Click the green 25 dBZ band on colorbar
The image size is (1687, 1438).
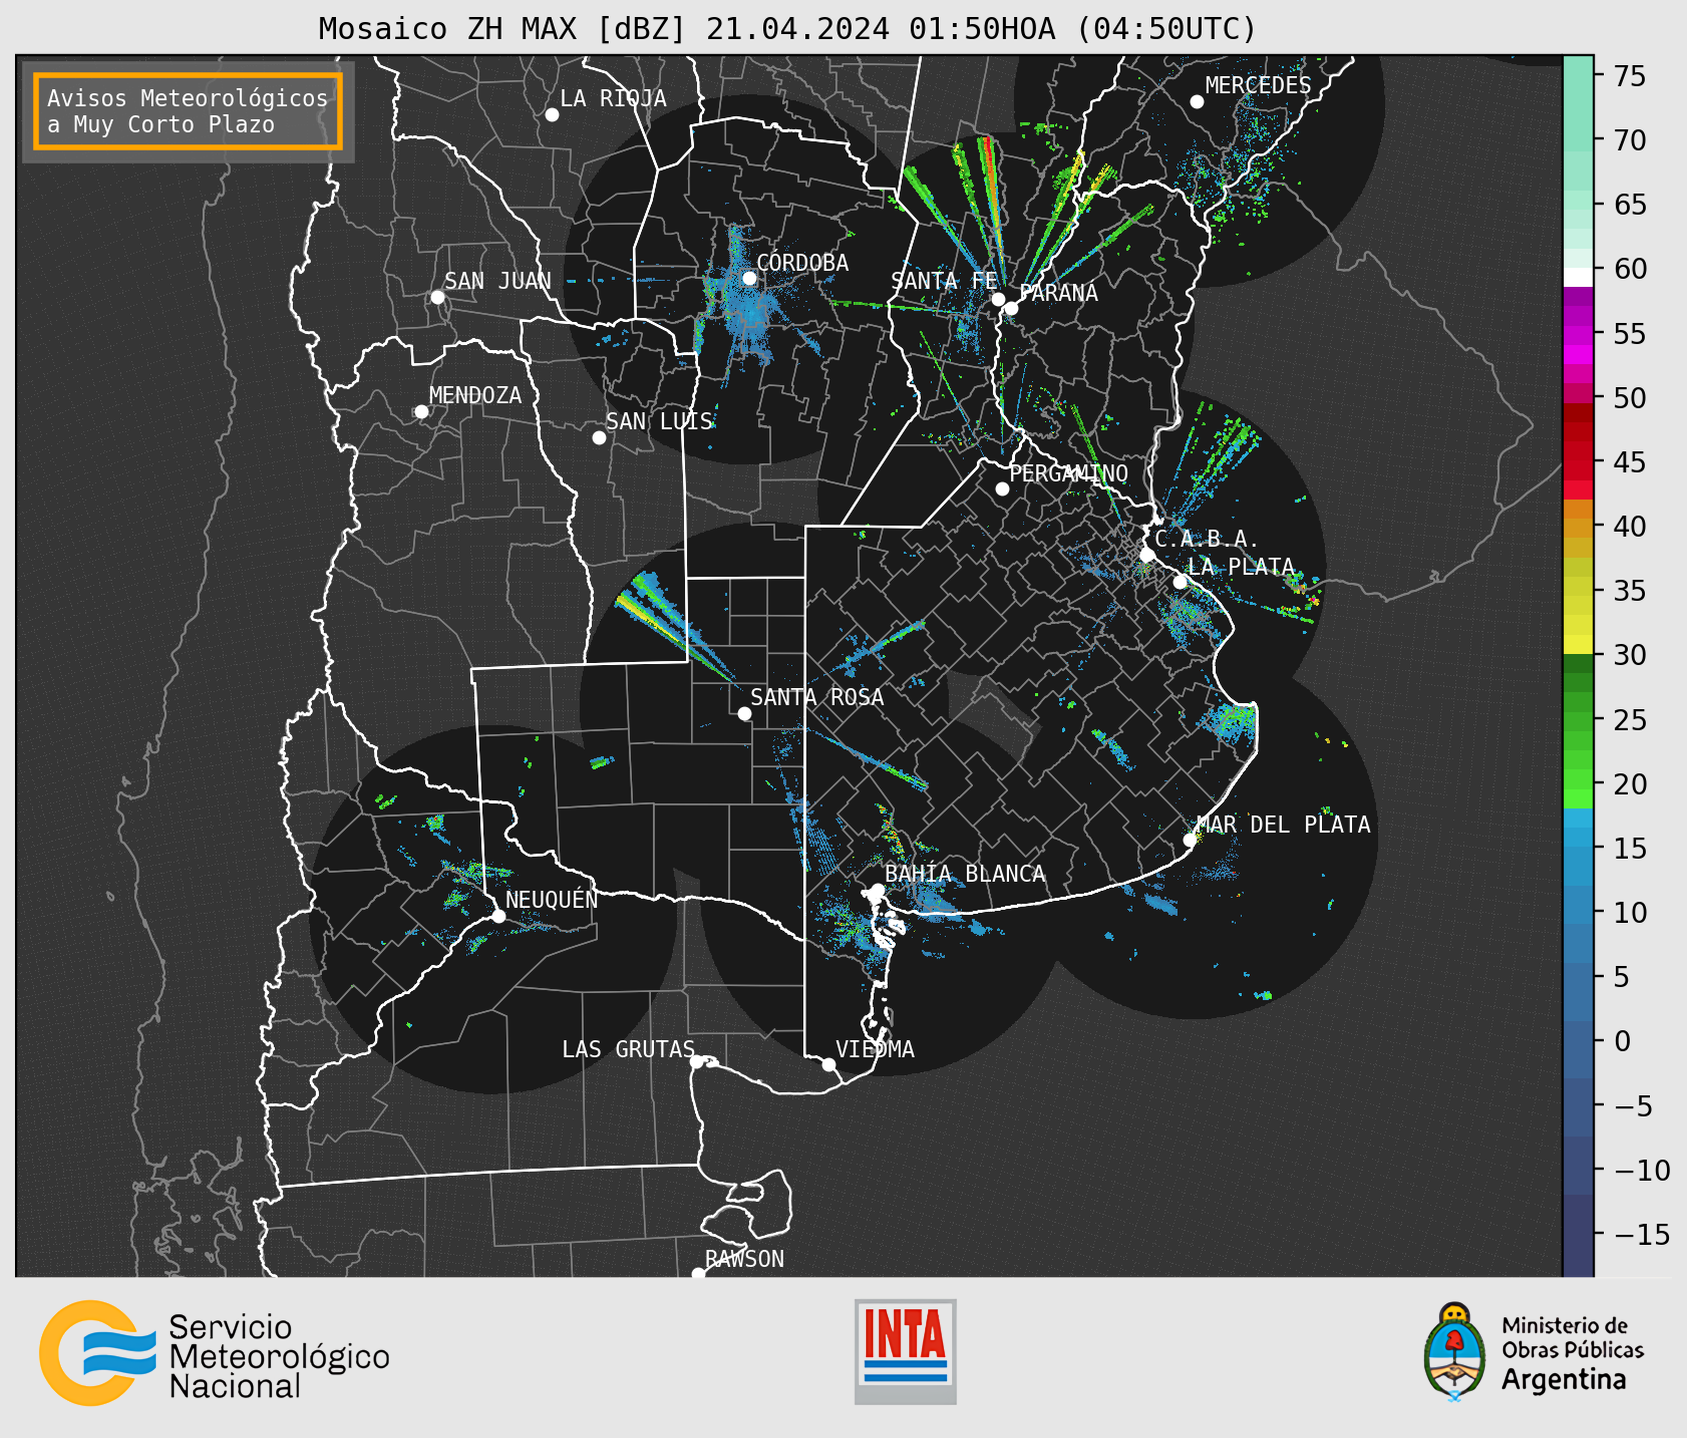(1578, 720)
